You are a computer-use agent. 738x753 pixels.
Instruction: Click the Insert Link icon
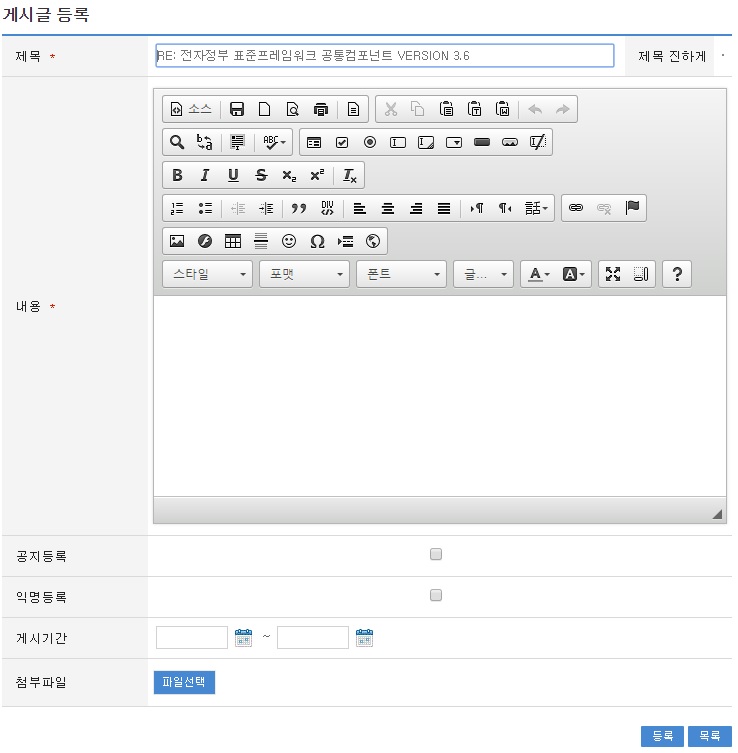click(x=576, y=208)
